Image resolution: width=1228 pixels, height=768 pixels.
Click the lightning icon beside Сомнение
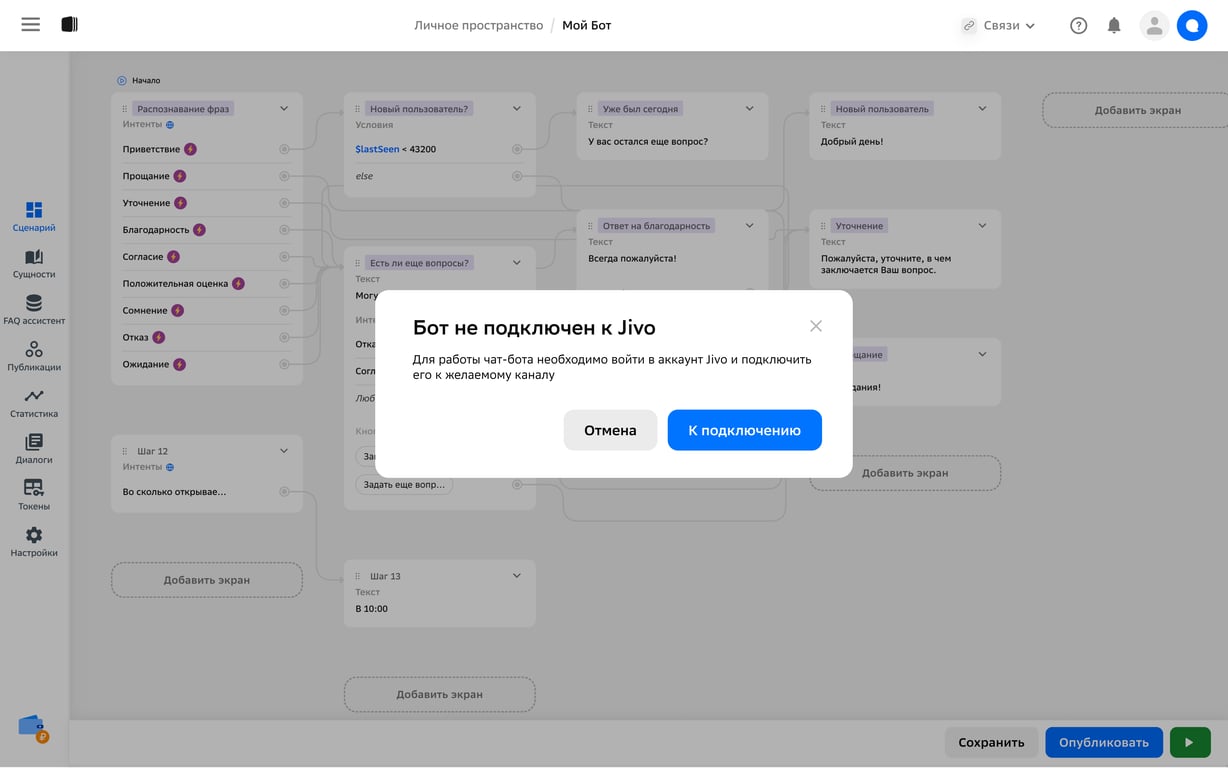pyautogui.click(x=178, y=310)
